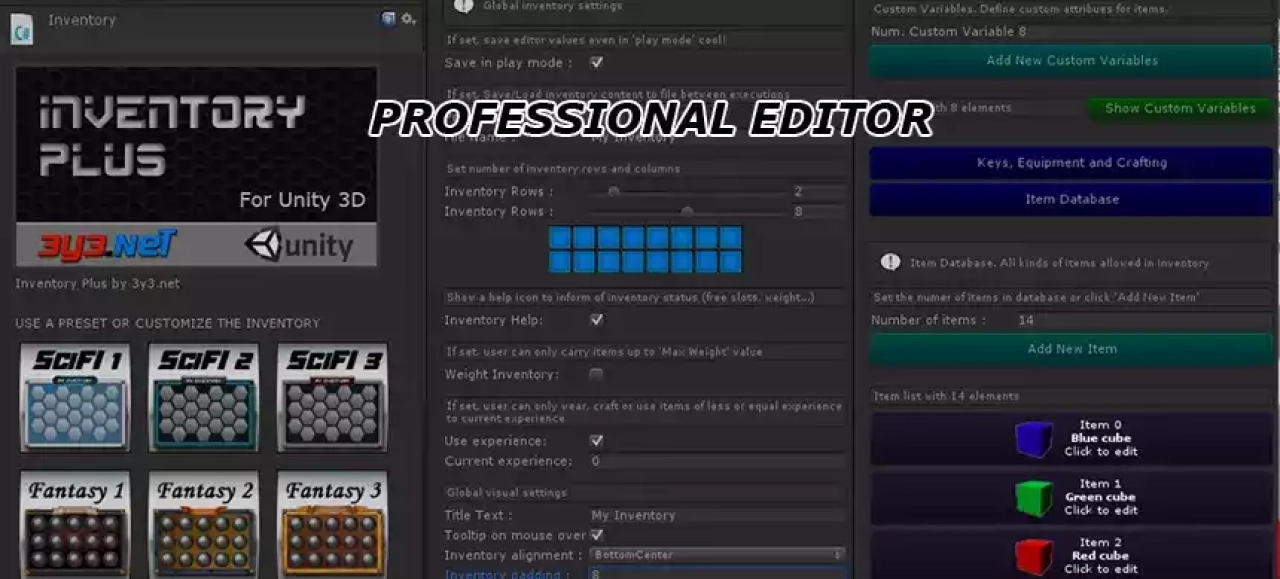Enable the Weight Inventory checkbox
Screen dimensions: 1280x579
tap(596, 374)
